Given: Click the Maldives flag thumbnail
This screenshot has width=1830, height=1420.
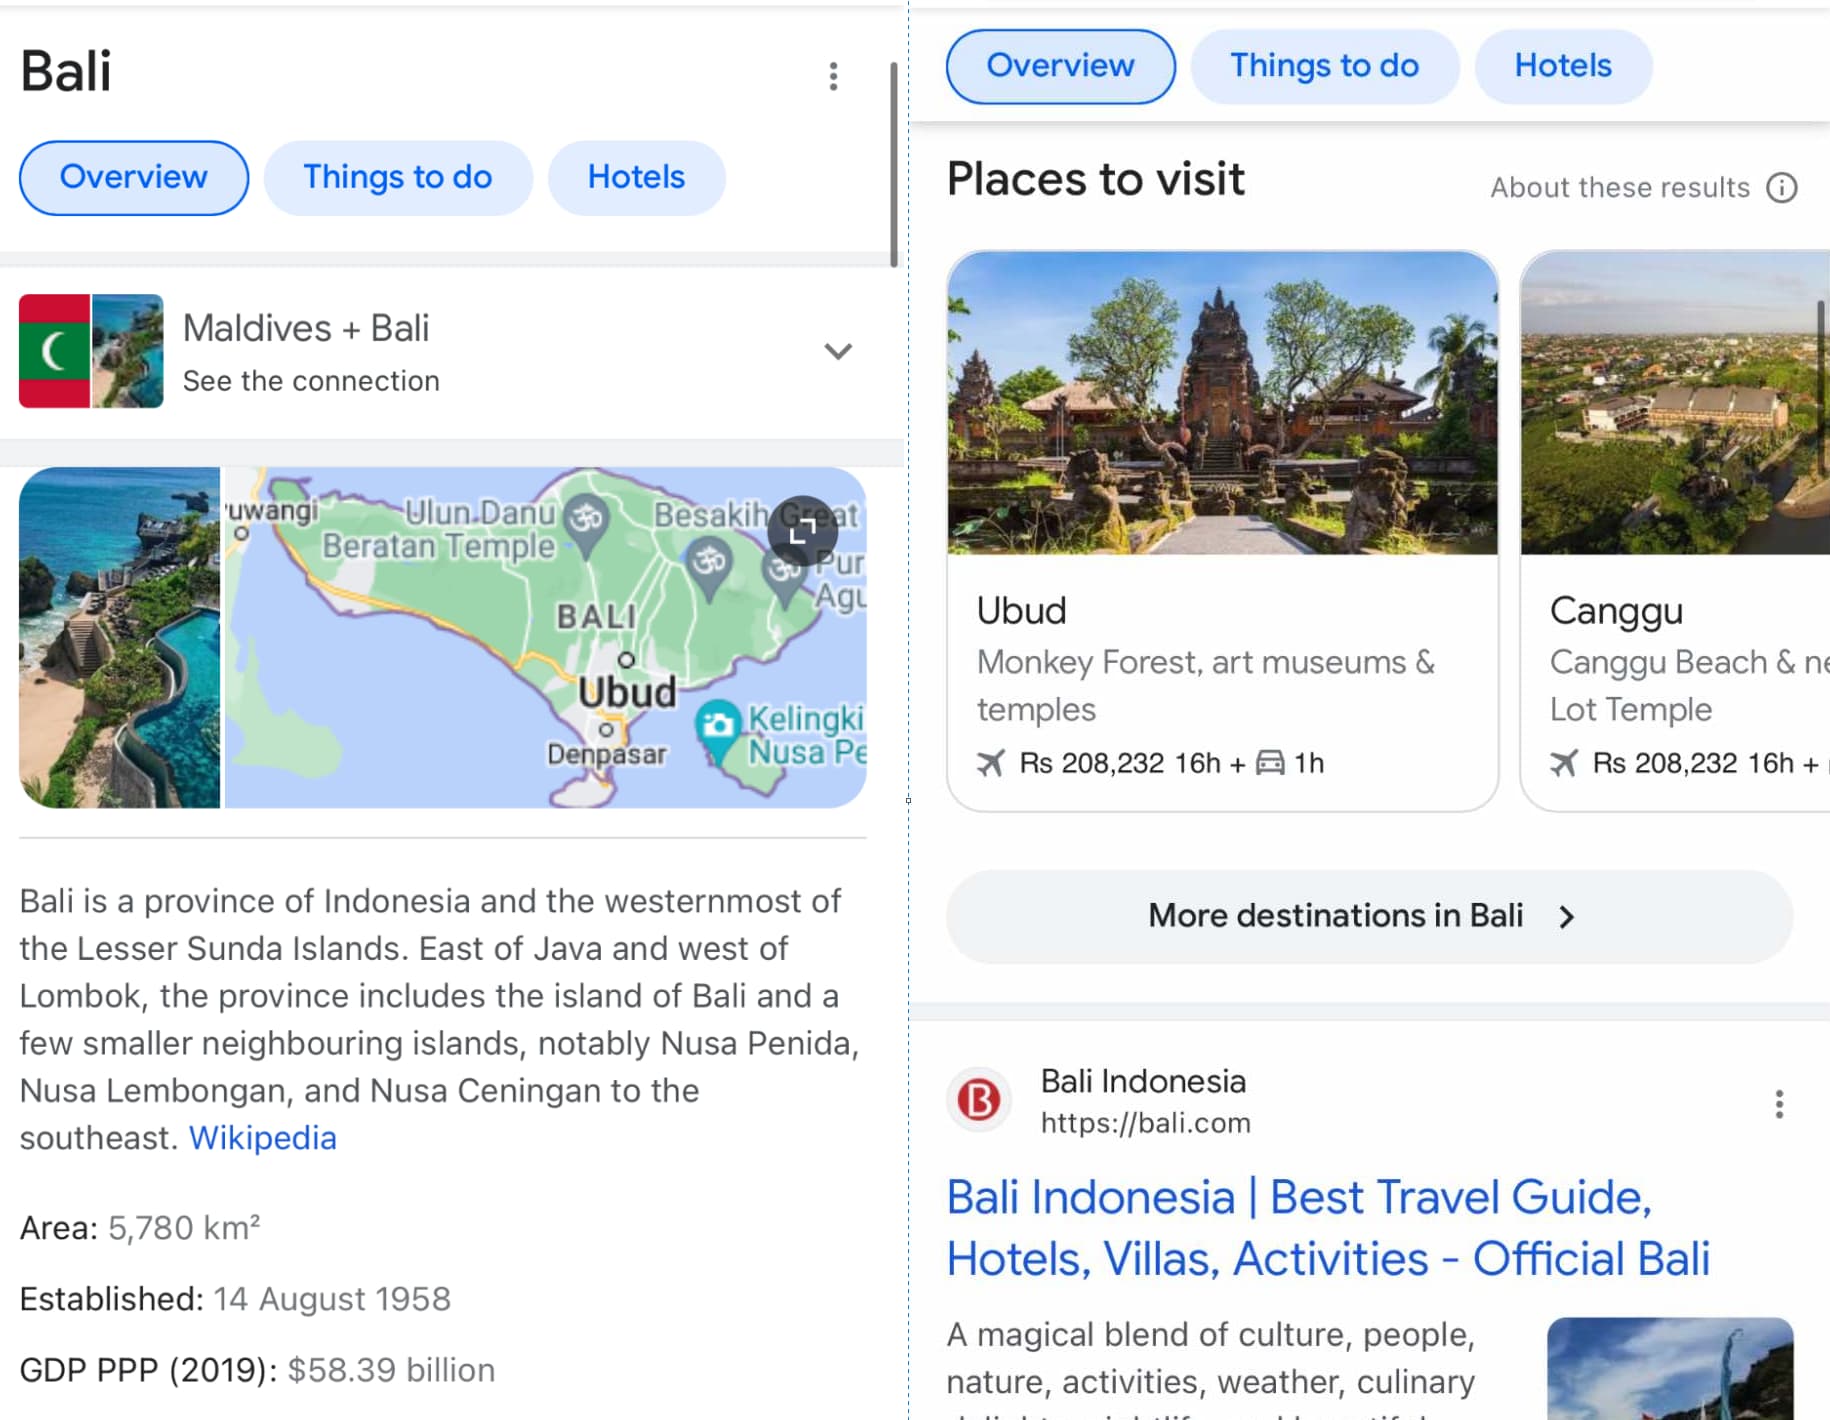Looking at the screenshot, I should coord(54,351).
